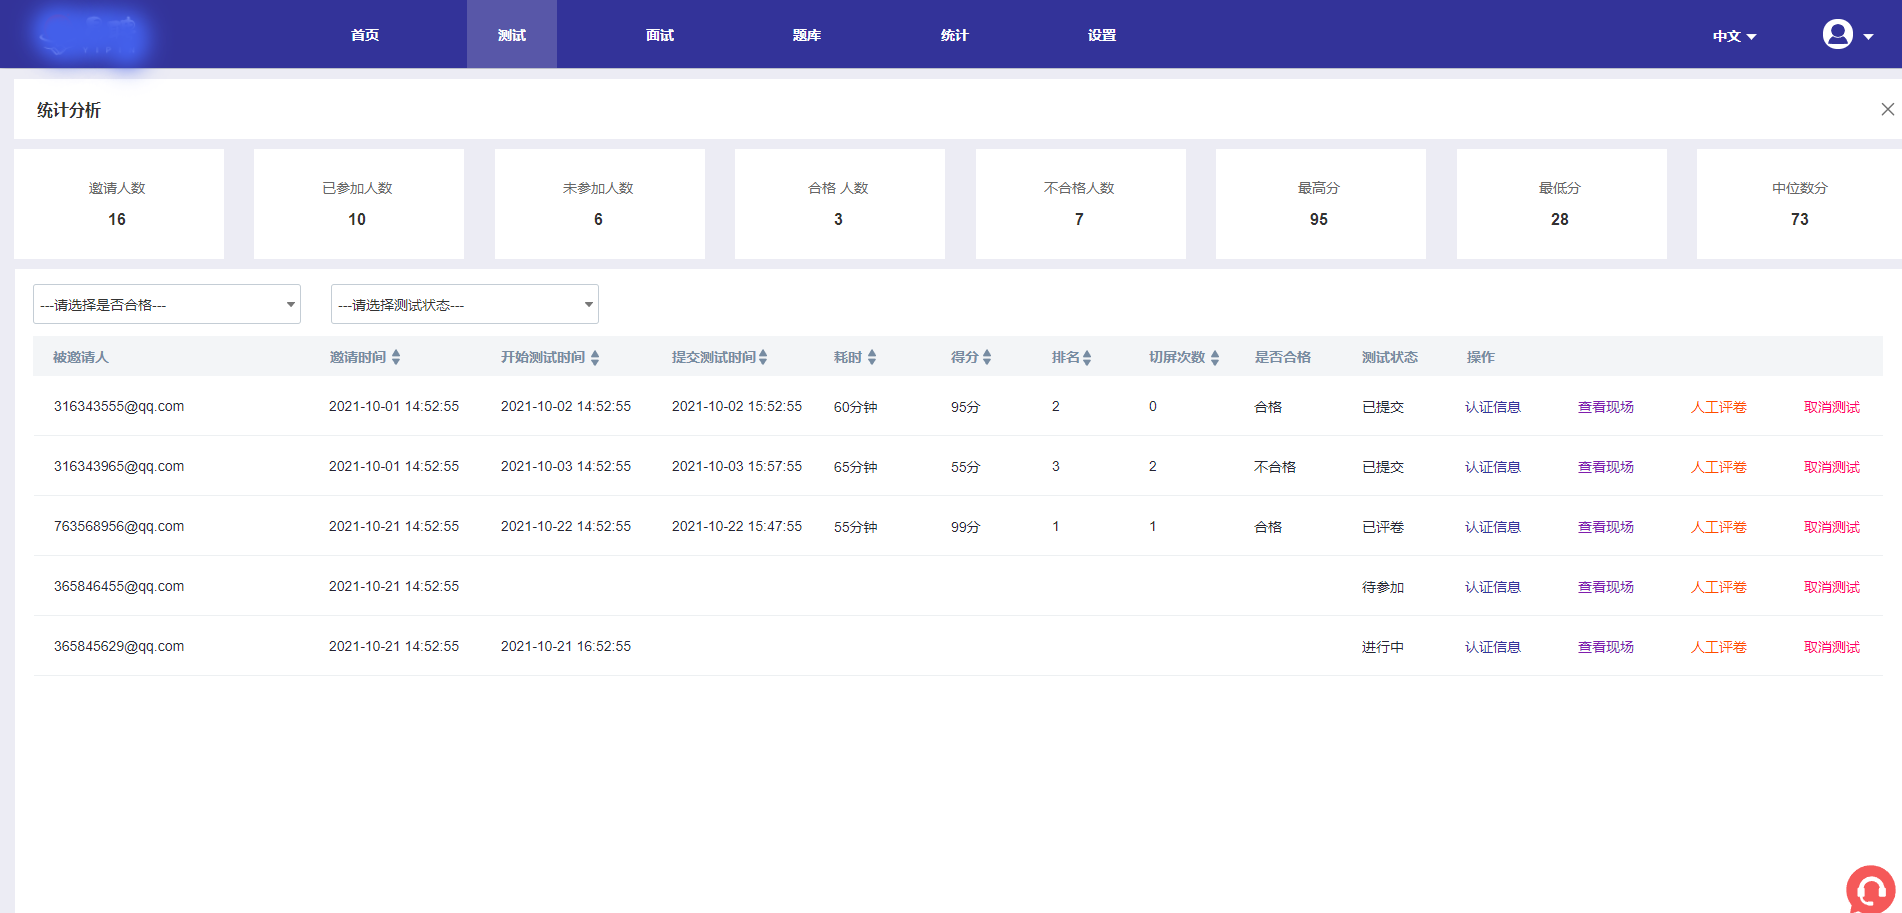Click 查看现场 for 365846455@qq.com
Screen dimensions: 1902x913
tap(1606, 587)
